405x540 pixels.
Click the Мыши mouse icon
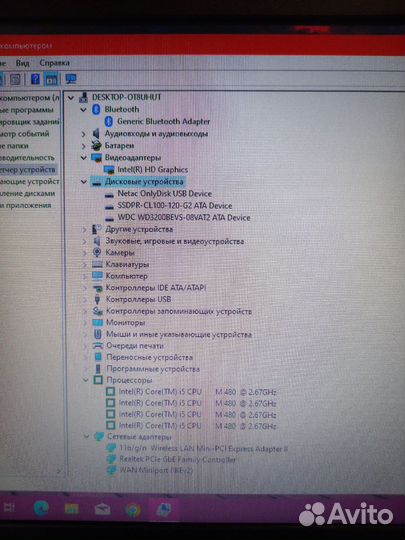[x=98, y=334]
